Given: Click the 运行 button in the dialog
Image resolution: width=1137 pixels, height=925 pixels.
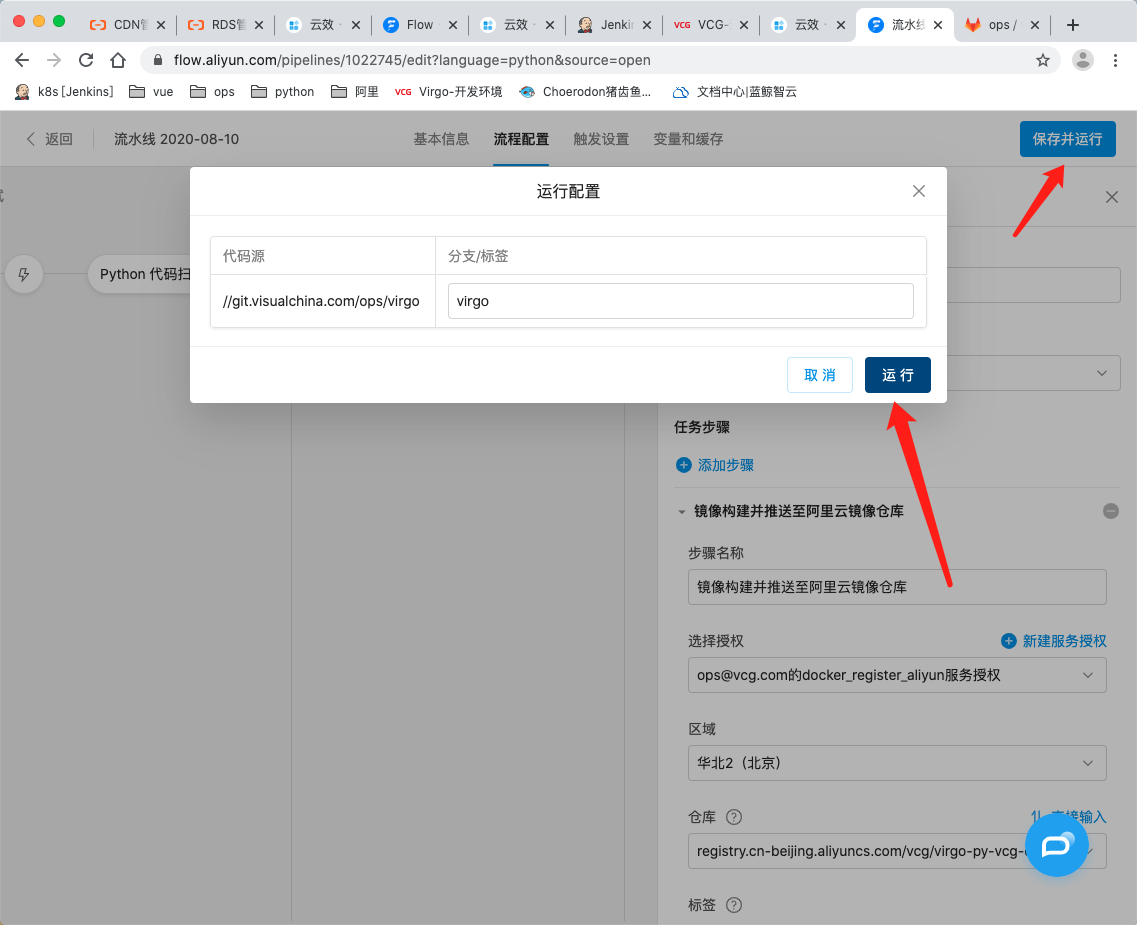Looking at the screenshot, I should pyautogui.click(x=897, y=375).
